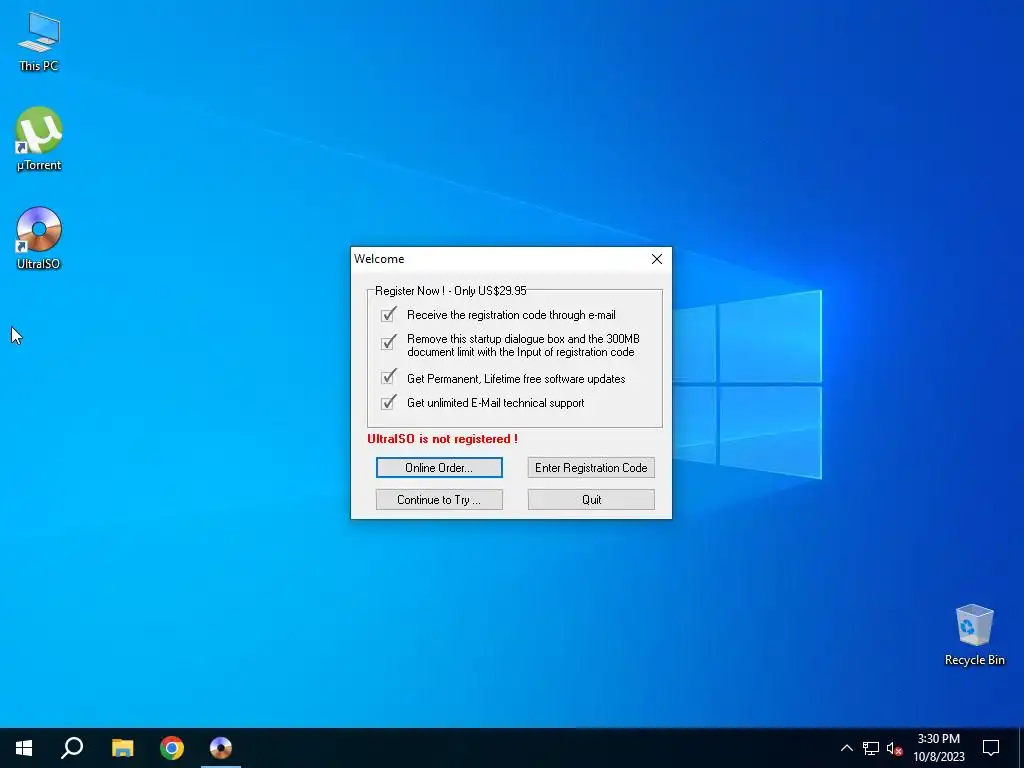The height and width of the screenshot is (768, 1024).
Task: Select the Recycle Bin icon
Action: pyautogui.click(x=974, y=635)
